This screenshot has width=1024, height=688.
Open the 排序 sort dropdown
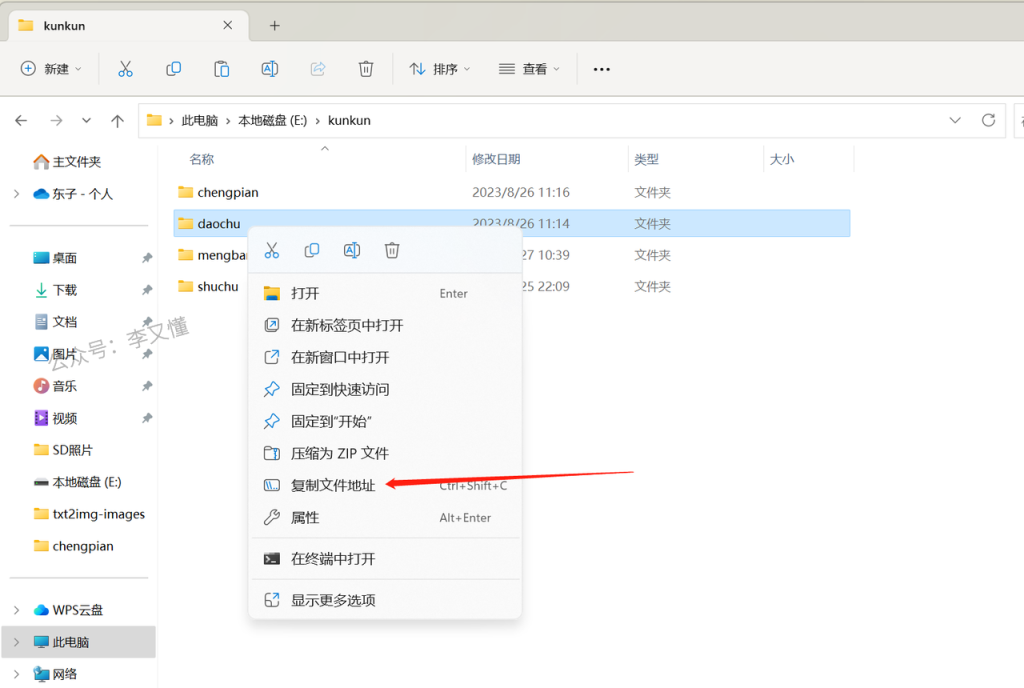[x=441, y=69]
